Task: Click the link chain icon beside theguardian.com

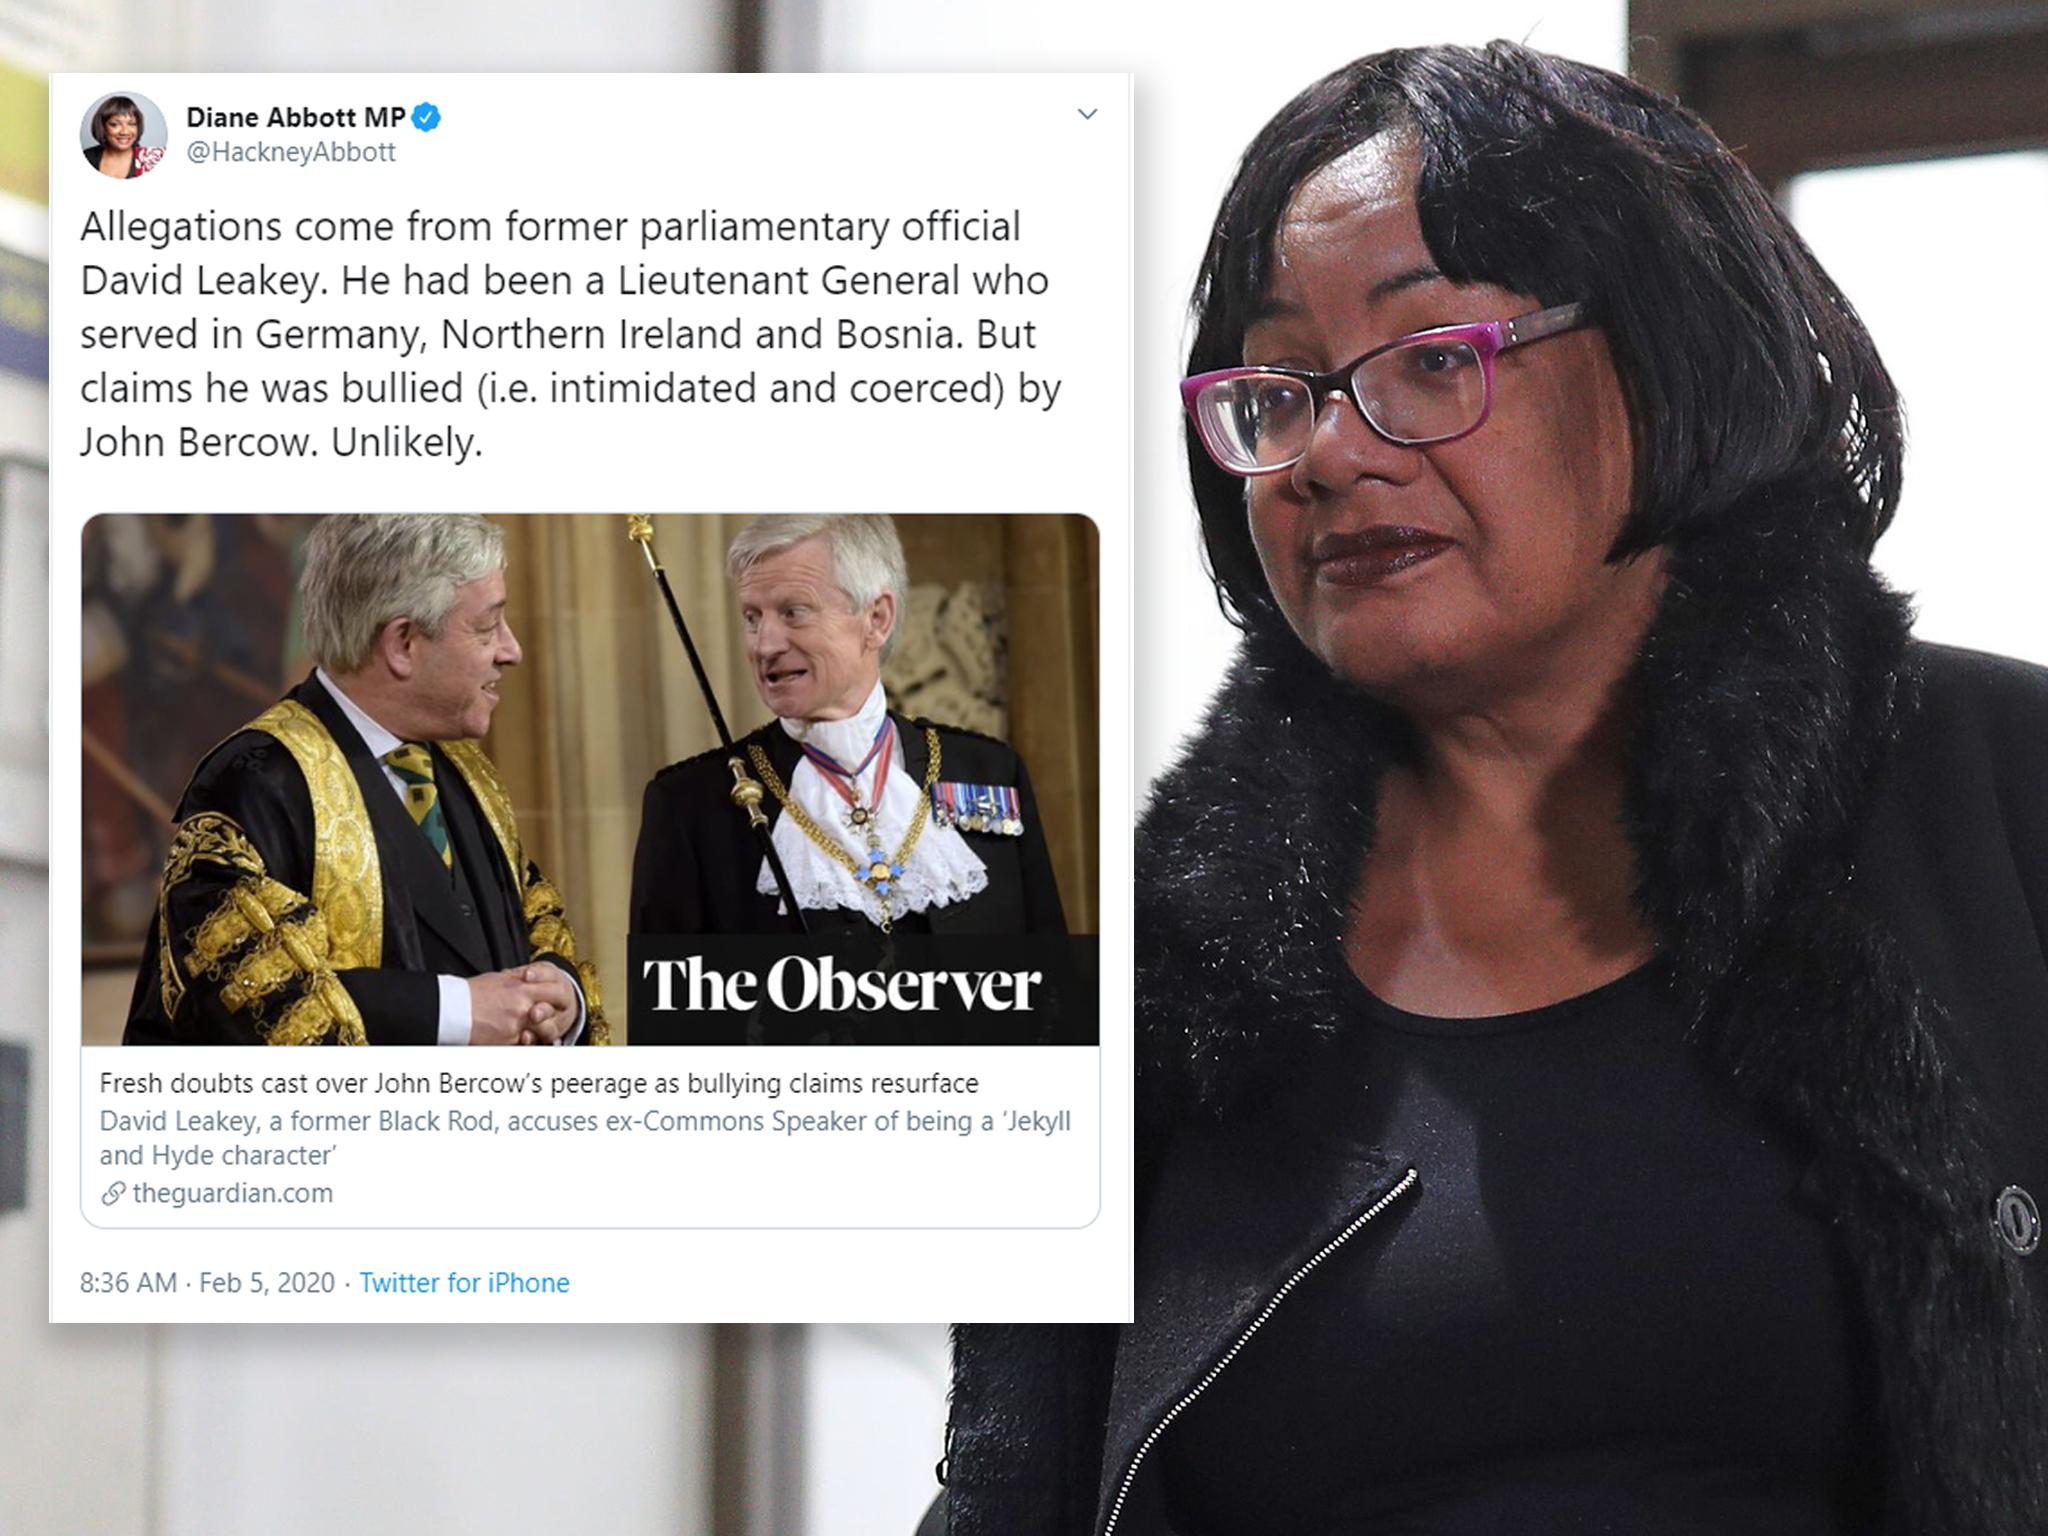Action: pos(113,1193)
